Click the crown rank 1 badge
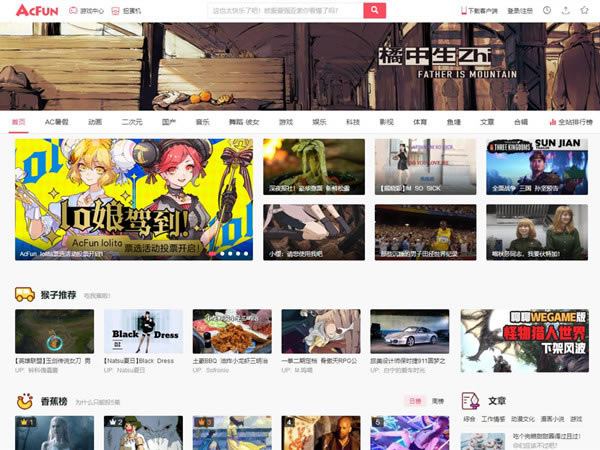Image resolution: width=600 pixels, height=450 pixels. point(25,422)
